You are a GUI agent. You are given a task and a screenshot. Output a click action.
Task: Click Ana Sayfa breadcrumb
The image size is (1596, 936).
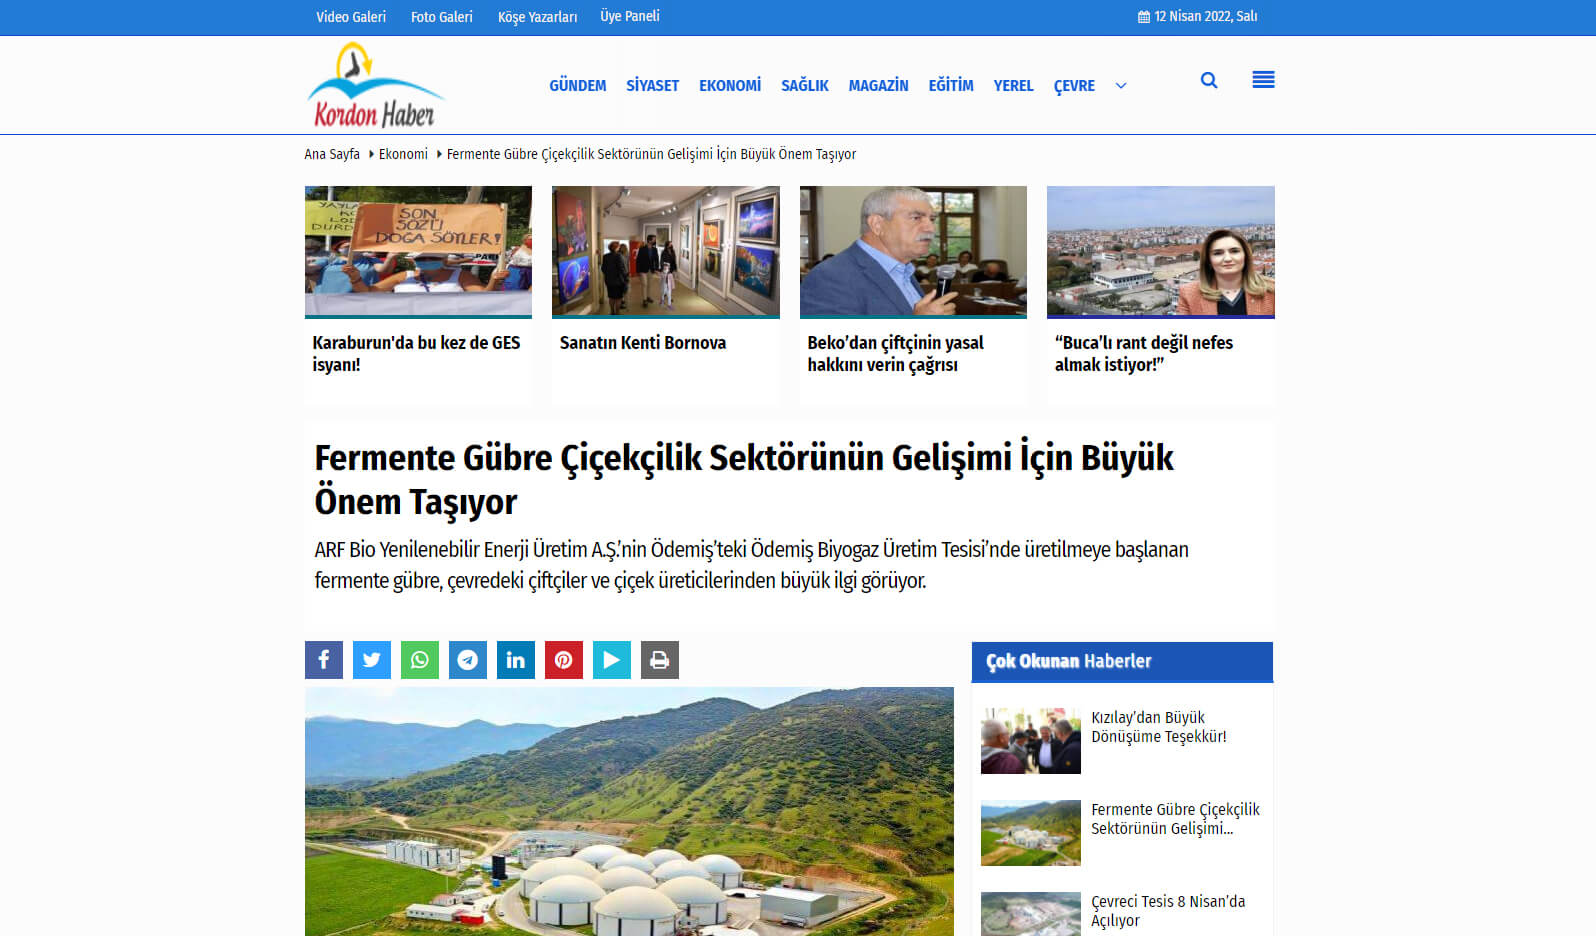click(332, 154)
